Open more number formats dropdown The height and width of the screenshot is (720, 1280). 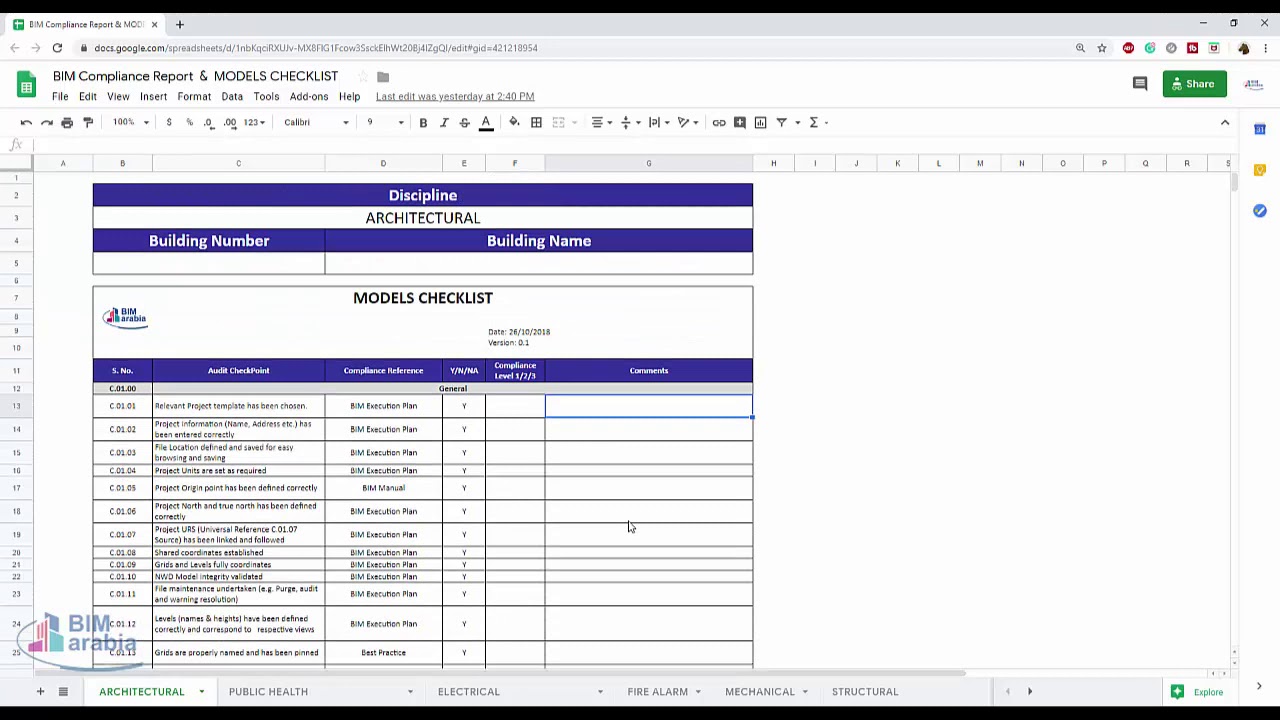point(254,122)
